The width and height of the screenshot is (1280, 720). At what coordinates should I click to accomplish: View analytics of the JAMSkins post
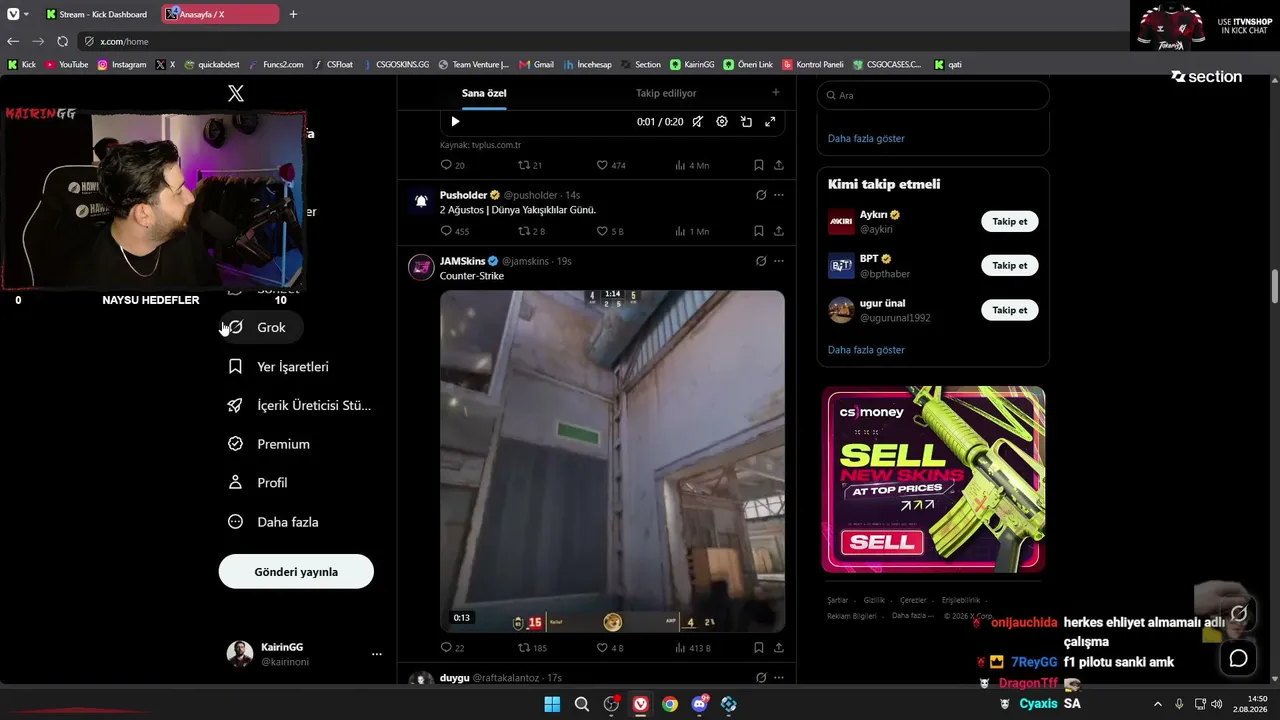pos(692,648)
